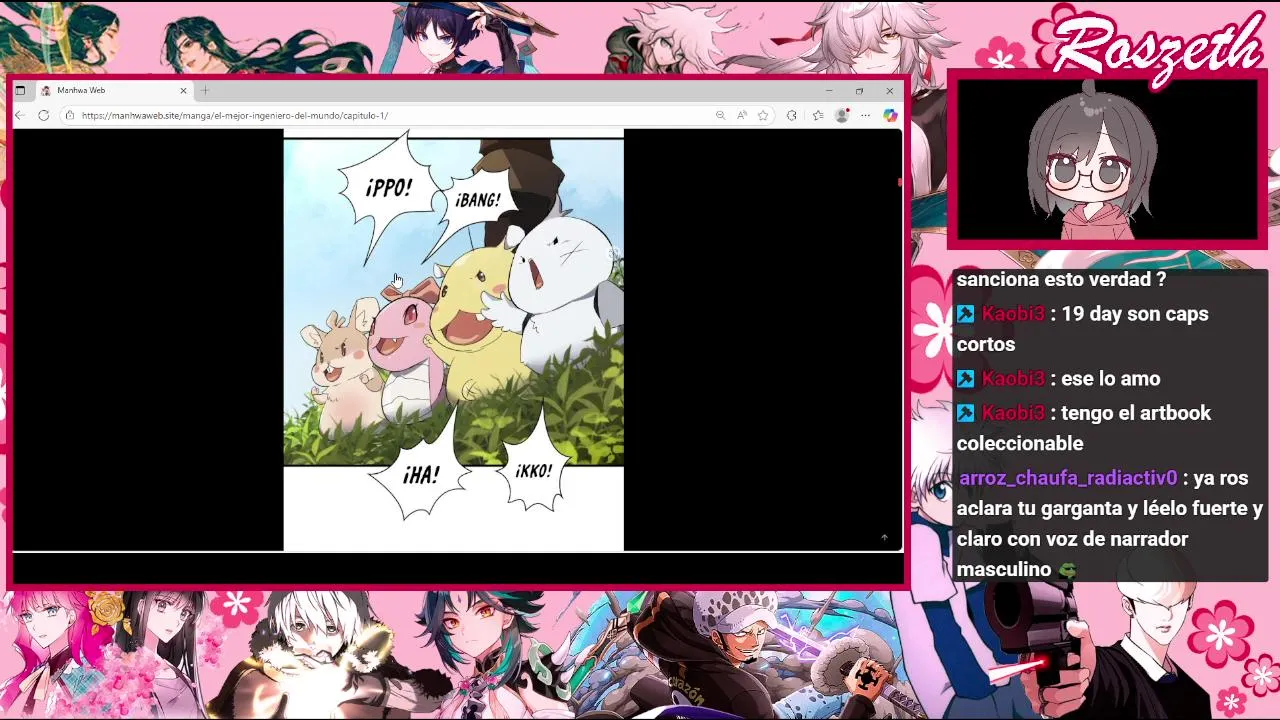Click the site info lock icon
This screenshot has width=1280, height=720.
69,115
